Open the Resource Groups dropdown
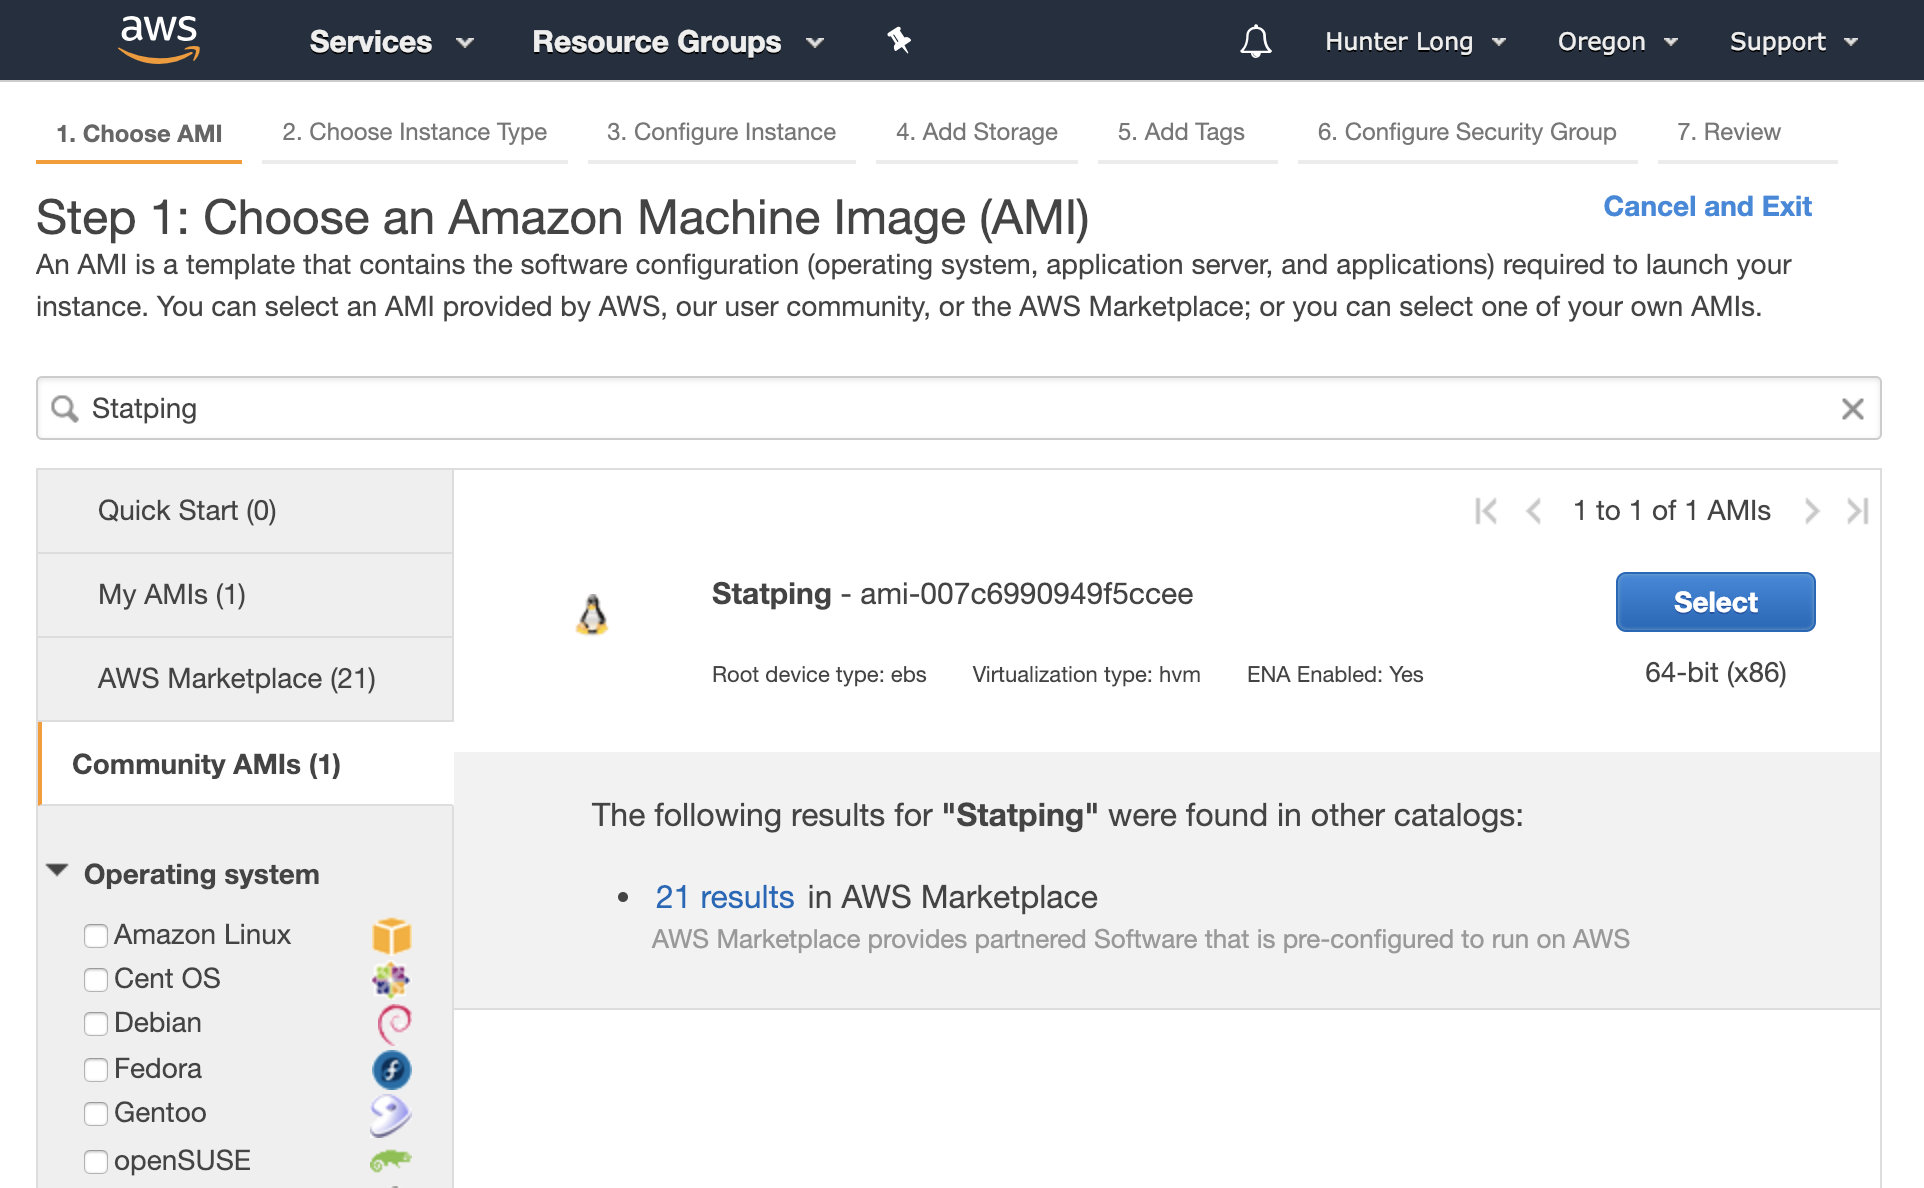The height and width of the screenshot is (1188, 1924). click(x=678, y=41)
